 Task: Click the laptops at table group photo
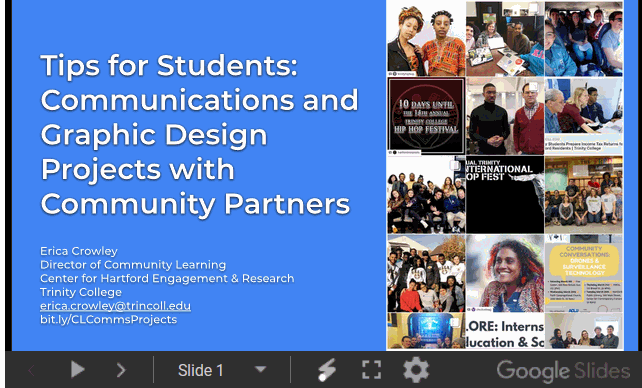505,38
